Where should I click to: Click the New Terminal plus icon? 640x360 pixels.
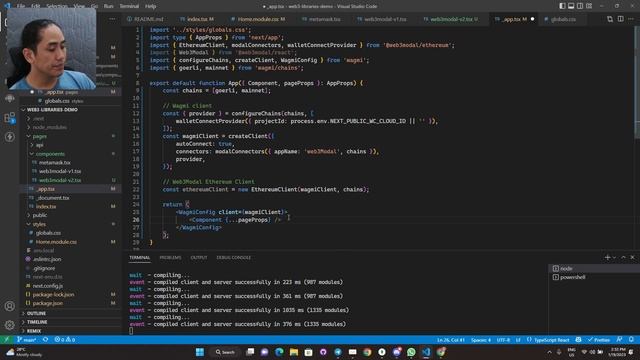[607, 257]
